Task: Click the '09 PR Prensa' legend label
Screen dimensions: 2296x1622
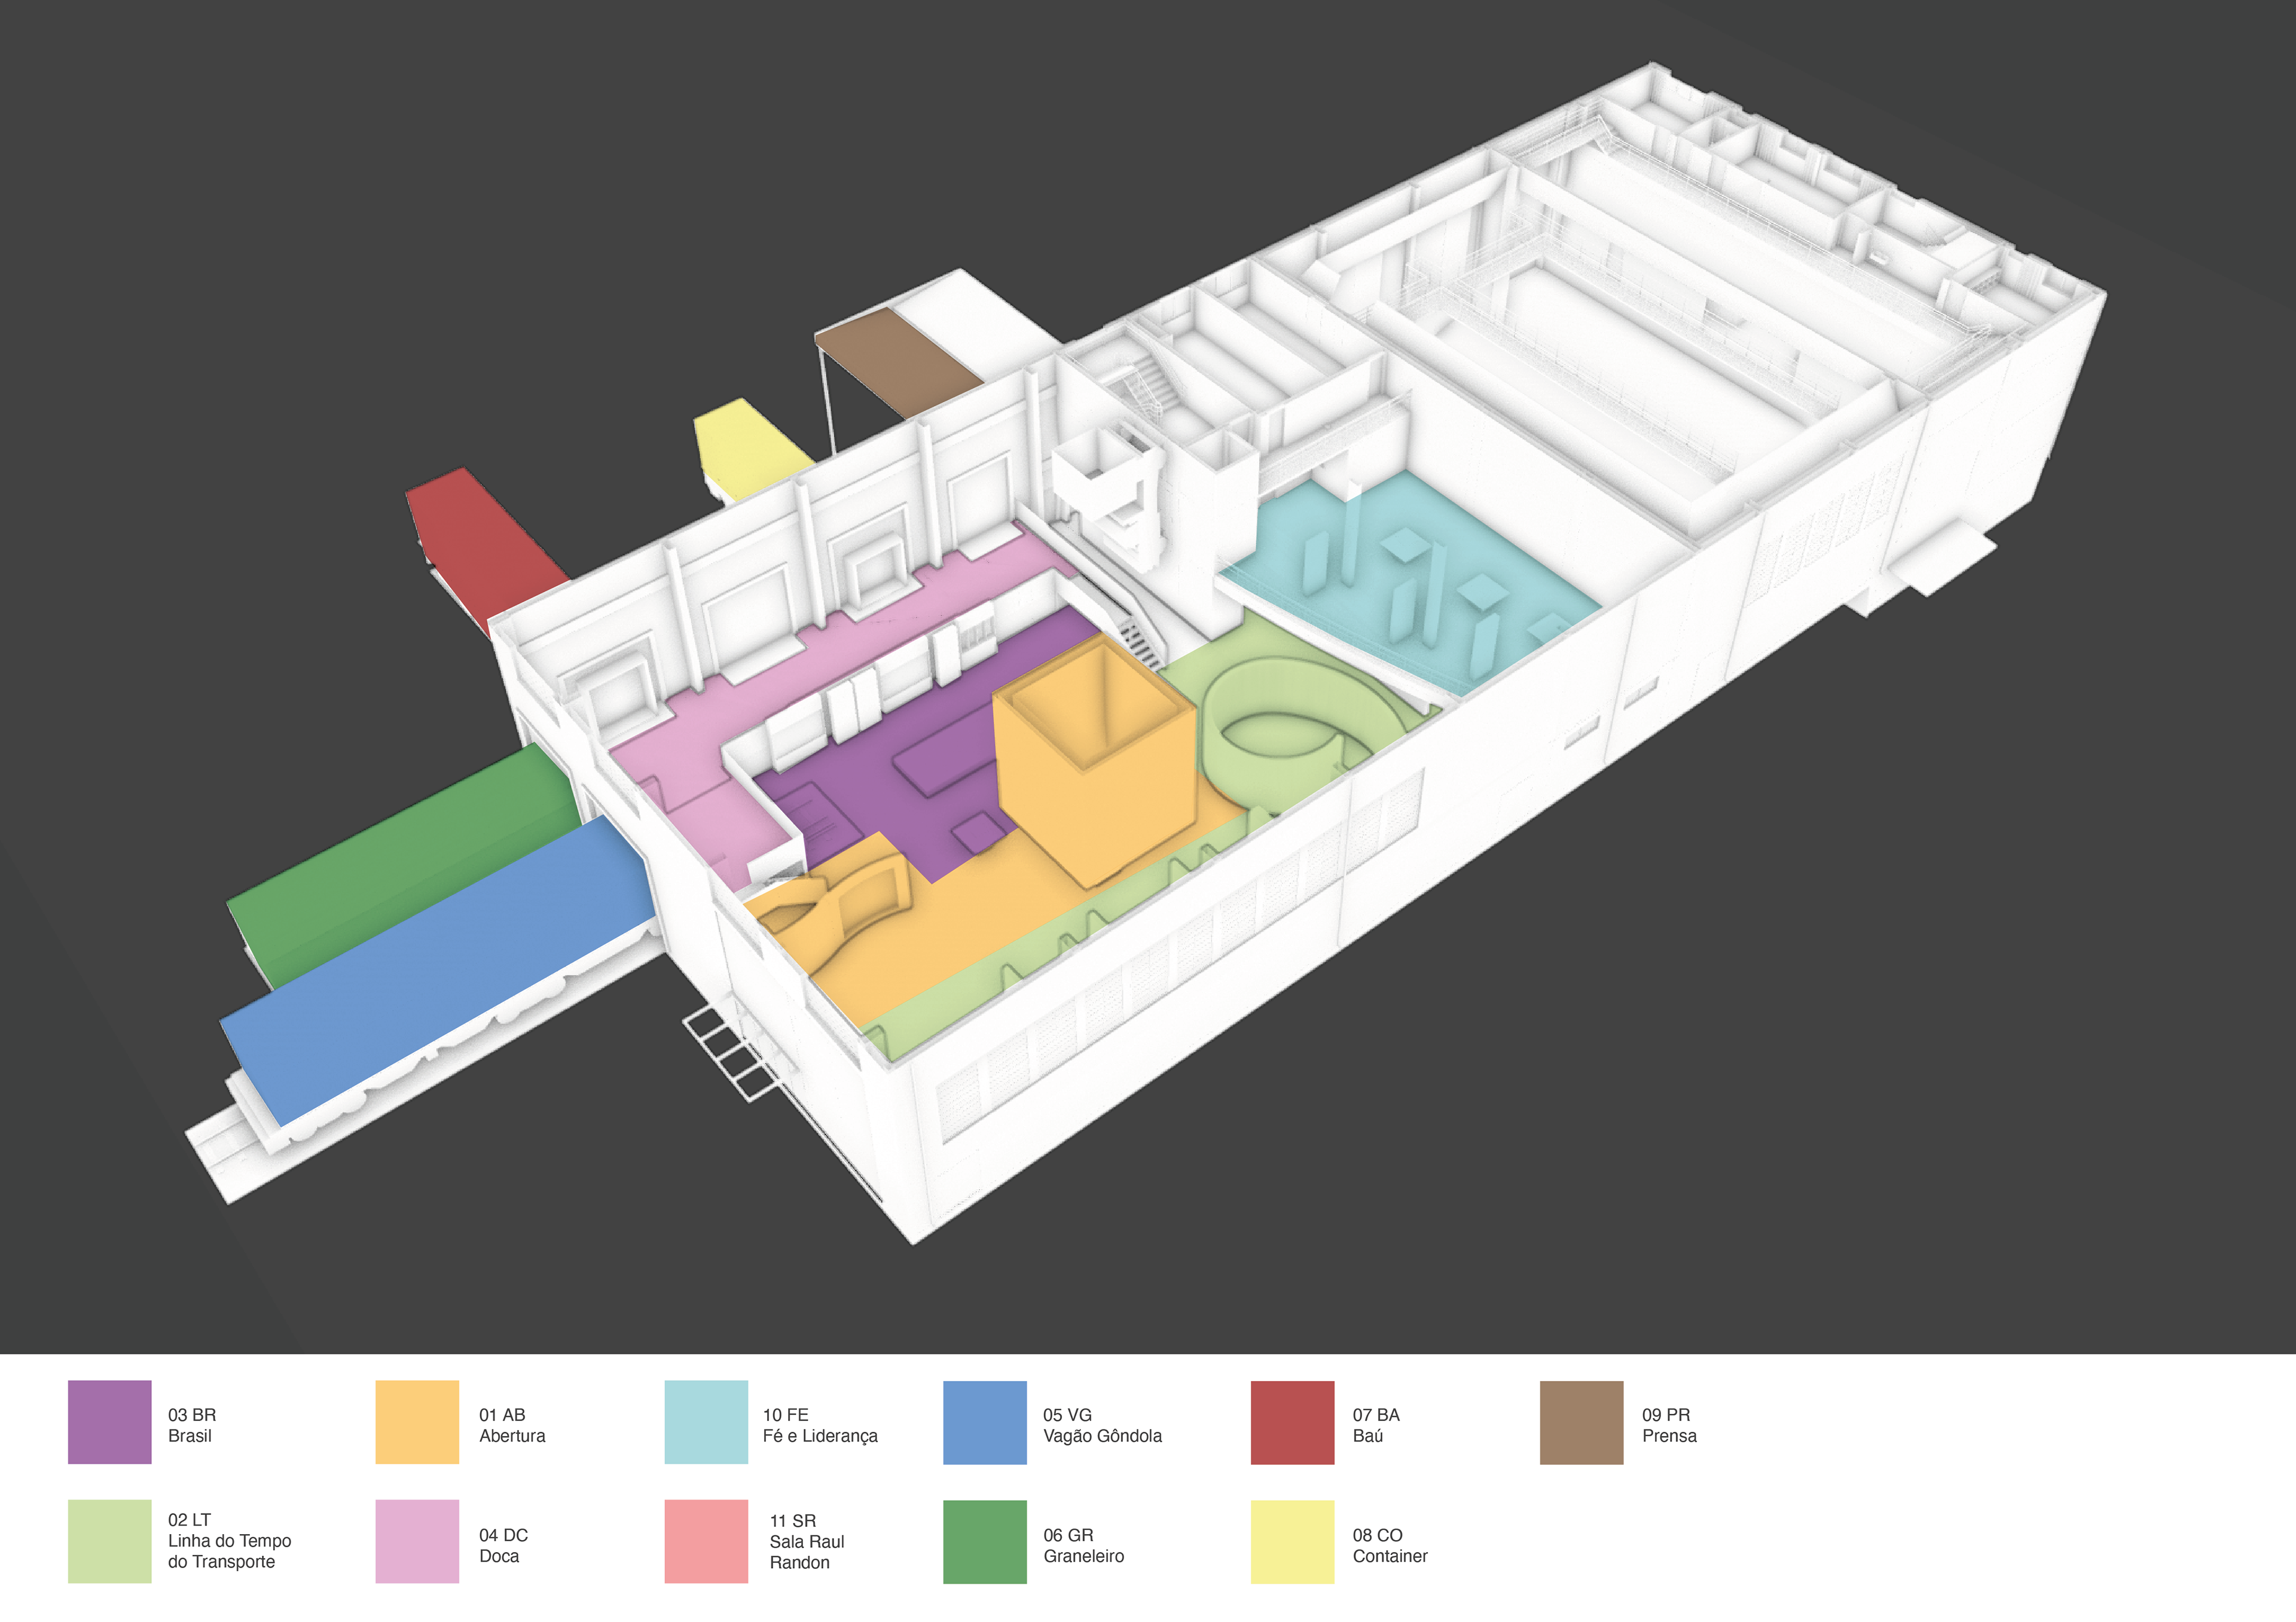Action: [1669, 1425]
